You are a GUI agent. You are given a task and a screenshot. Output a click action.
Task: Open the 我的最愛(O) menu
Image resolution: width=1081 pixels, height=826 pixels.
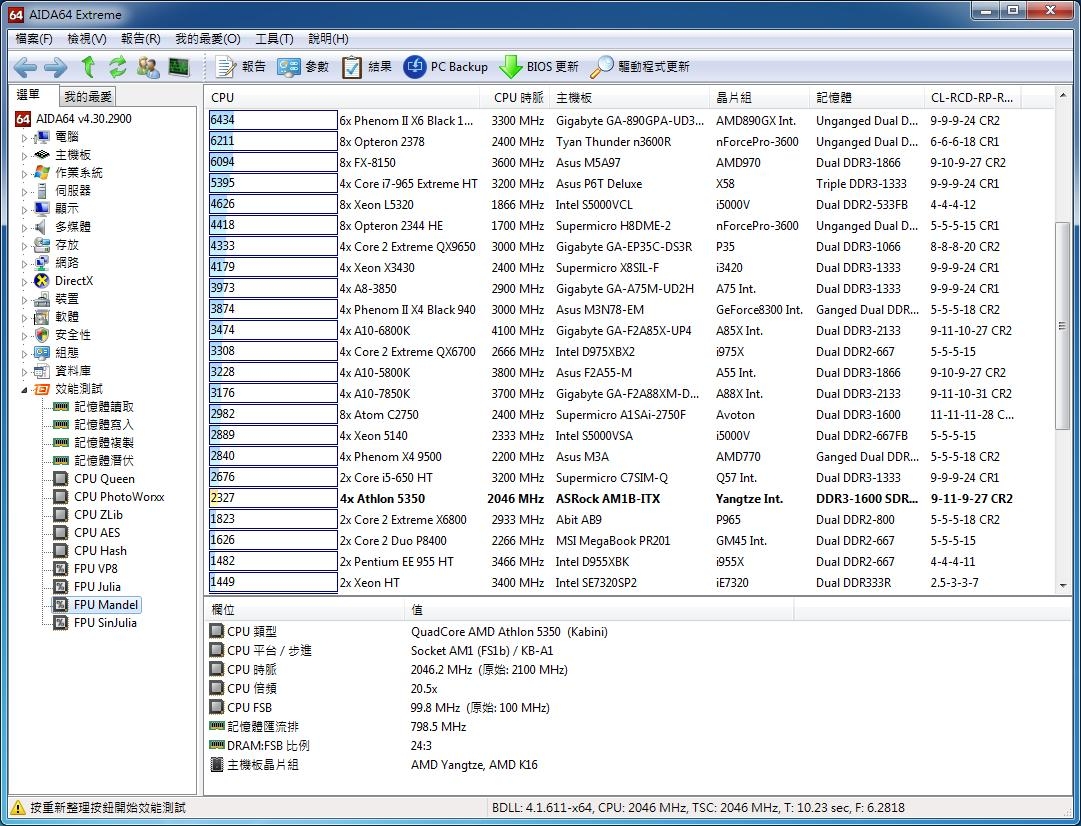(208, 39)
